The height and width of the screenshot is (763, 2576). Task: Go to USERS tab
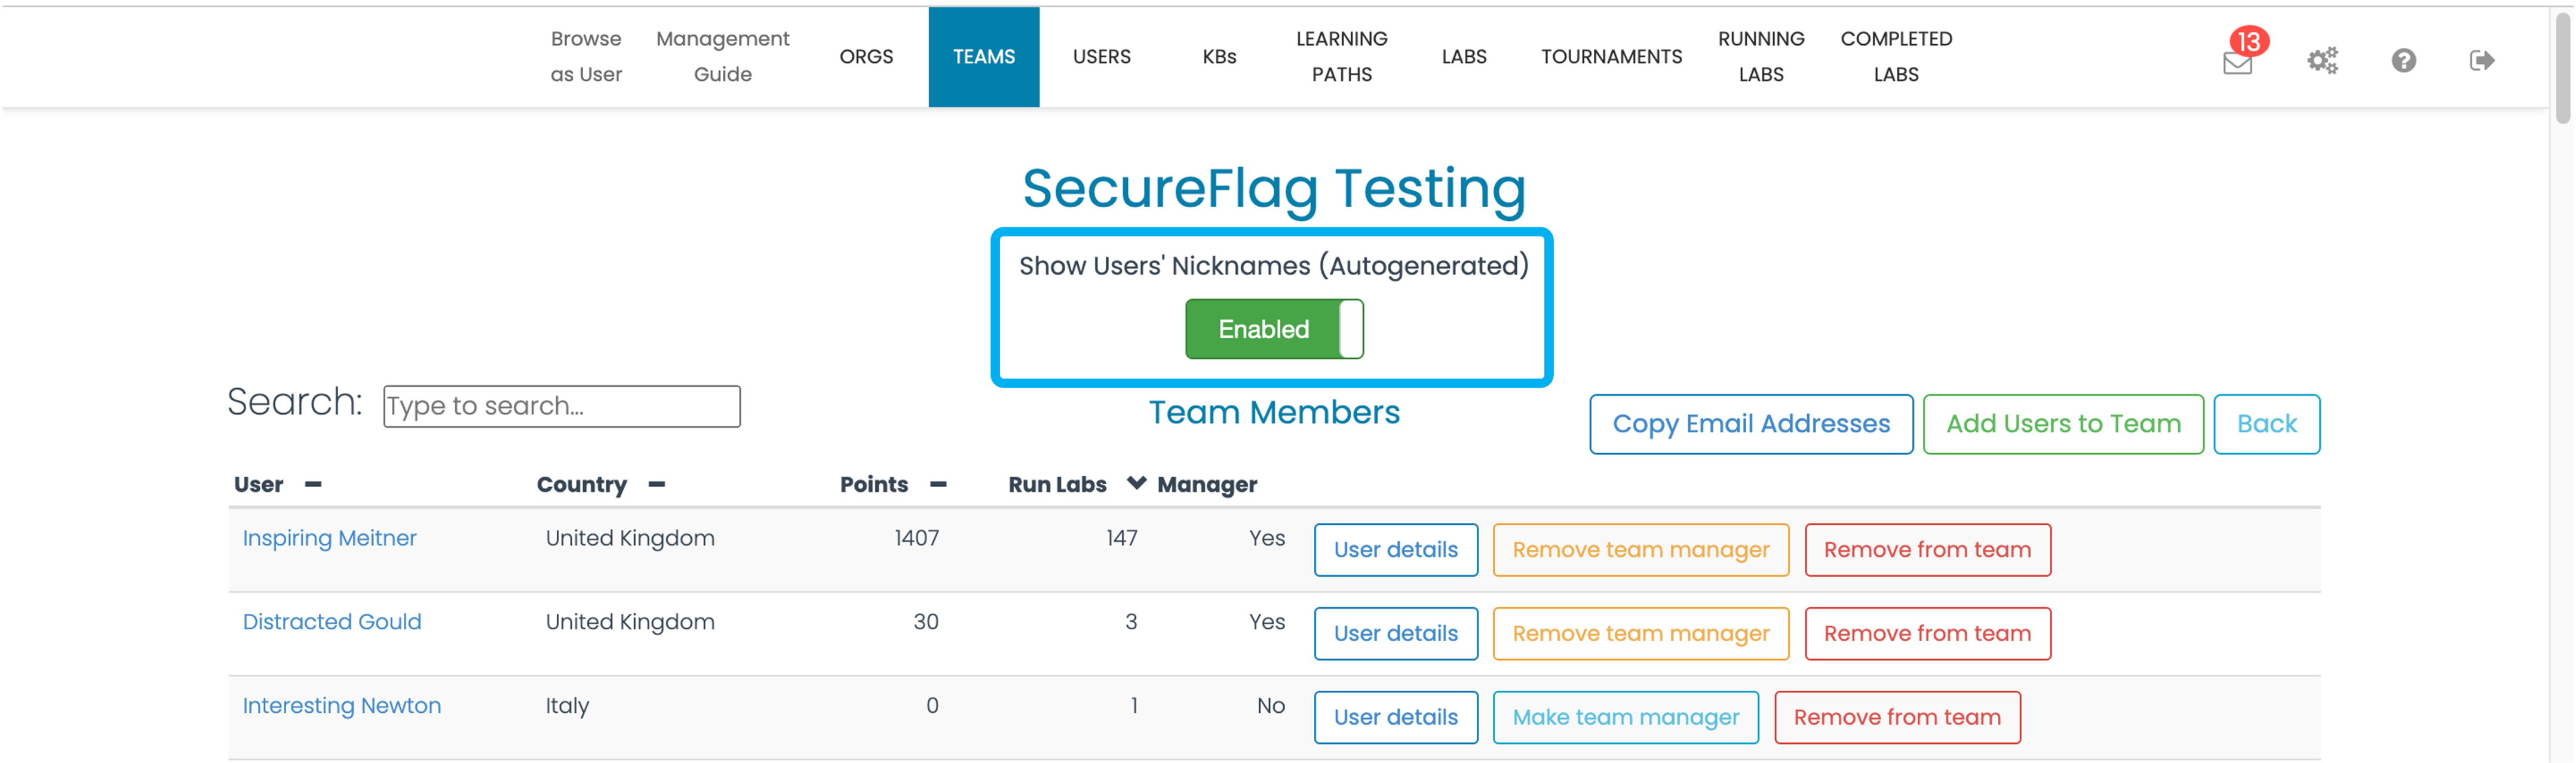pyautogui.click(x=1102, y=57)
